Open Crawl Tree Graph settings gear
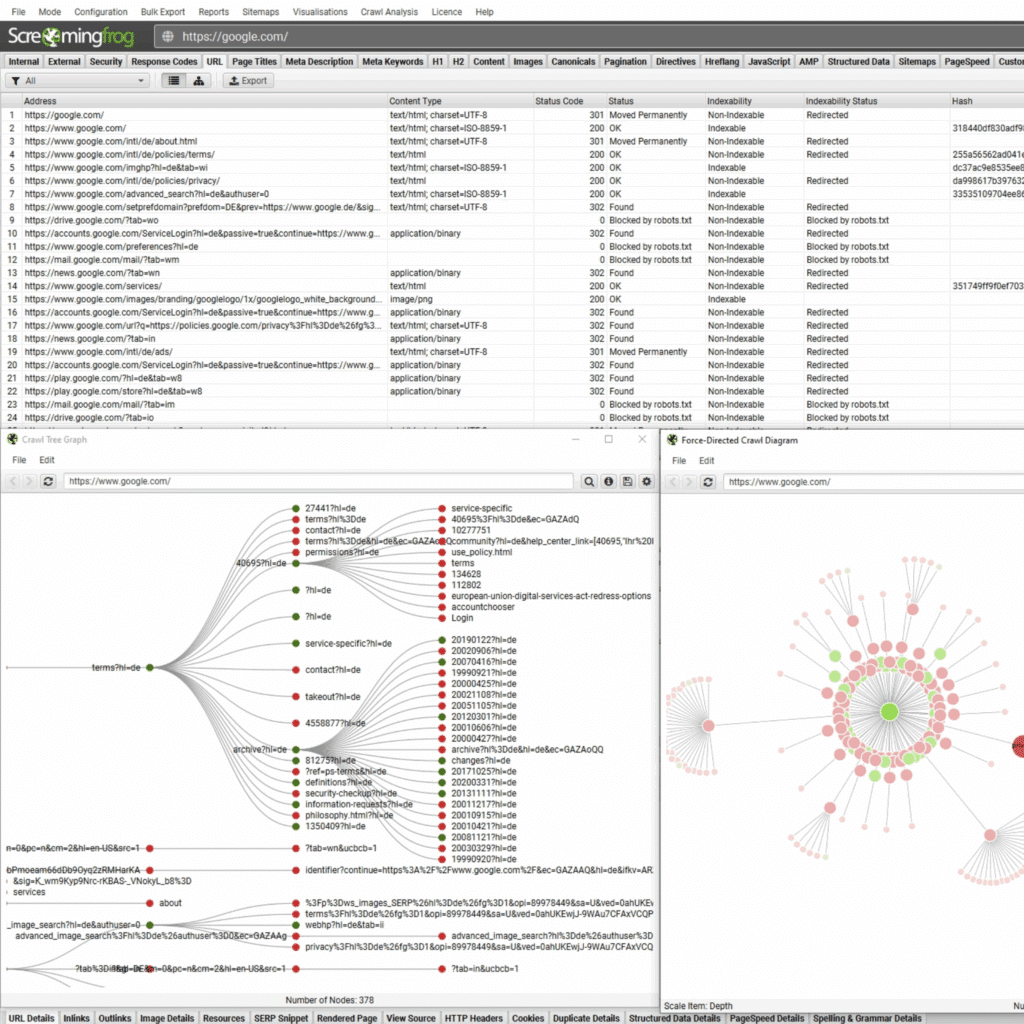The height and width of the screenshot is (1024, 1024). (647, 481)
